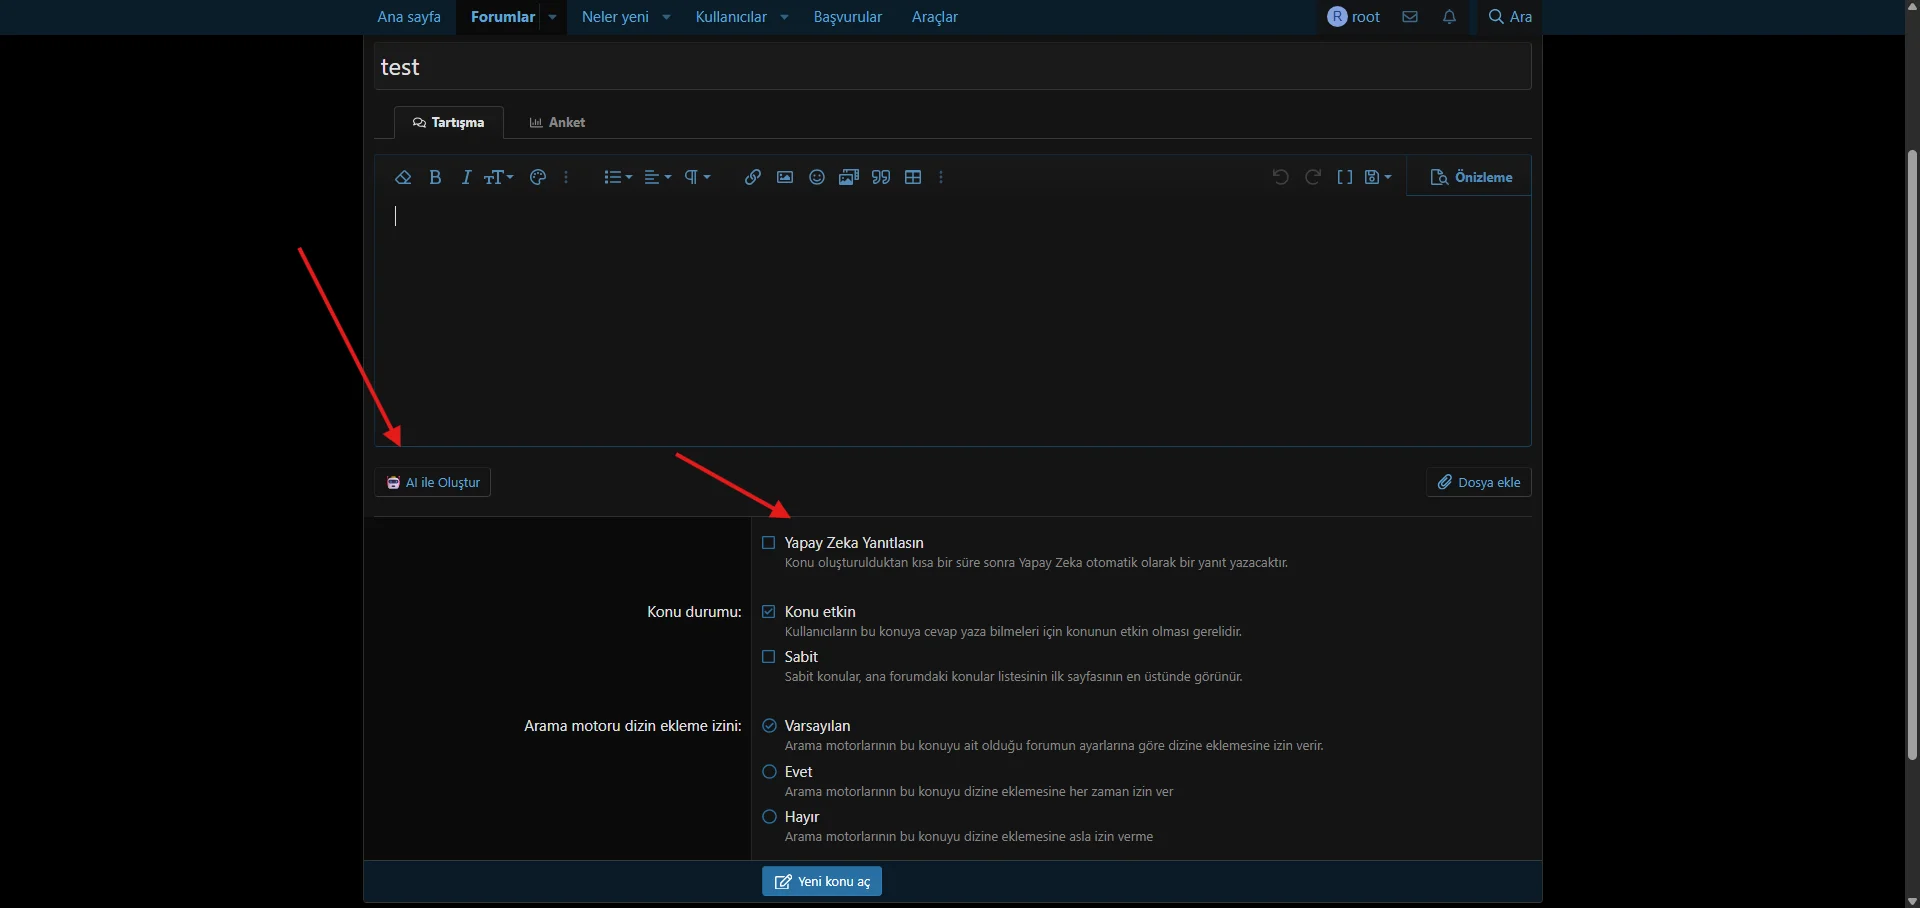Viewport: 1920px width, 908px height.
Task: Switch to the Anket tab
Action: [557, 122]
